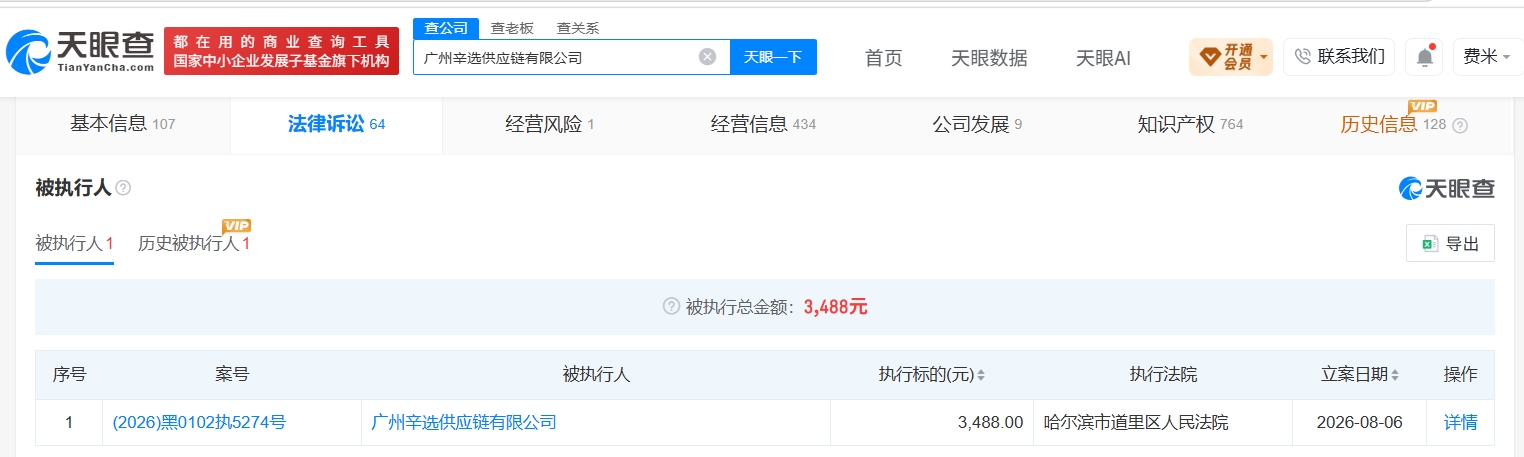Click the 详情 link in the row
Image resolution: width=1524 pixels, height=457 pixels.
point(1460,423)
